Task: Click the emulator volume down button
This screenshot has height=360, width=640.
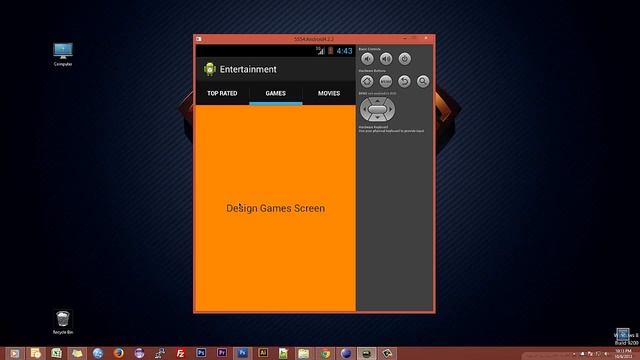Action: tap(367, 59)
